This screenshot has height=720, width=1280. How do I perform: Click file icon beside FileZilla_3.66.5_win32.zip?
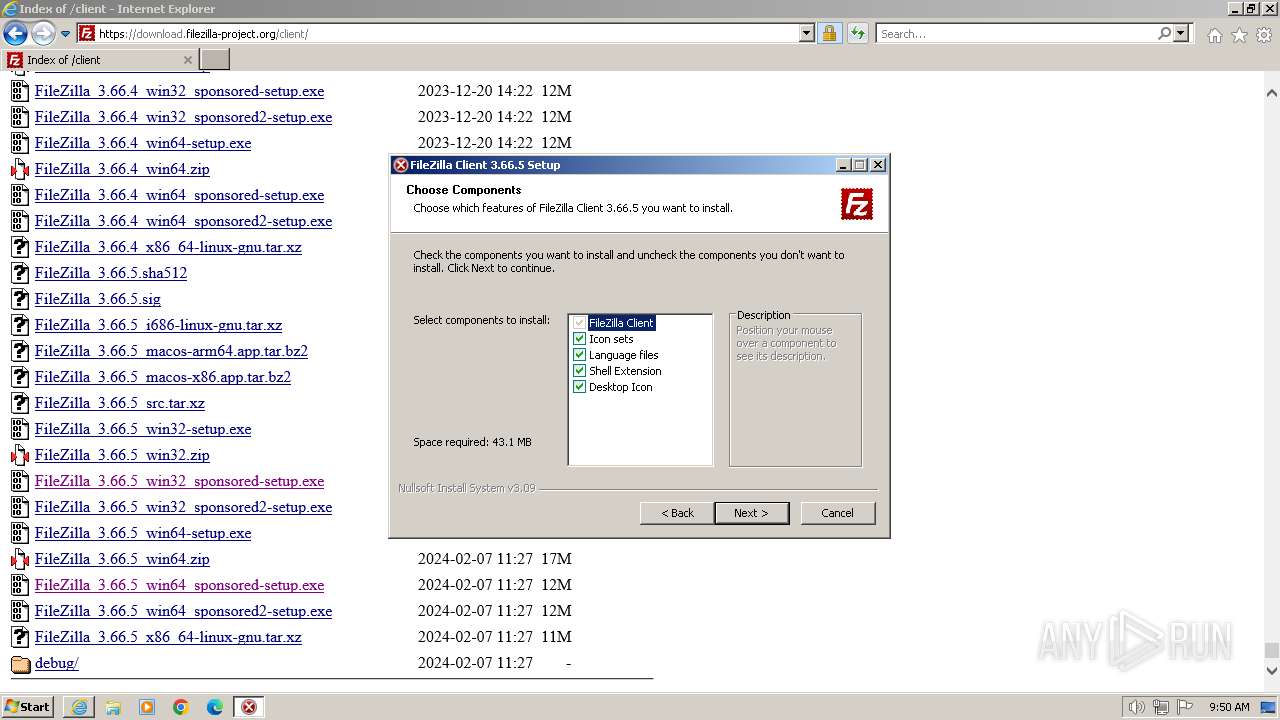(x=20, y=455)
